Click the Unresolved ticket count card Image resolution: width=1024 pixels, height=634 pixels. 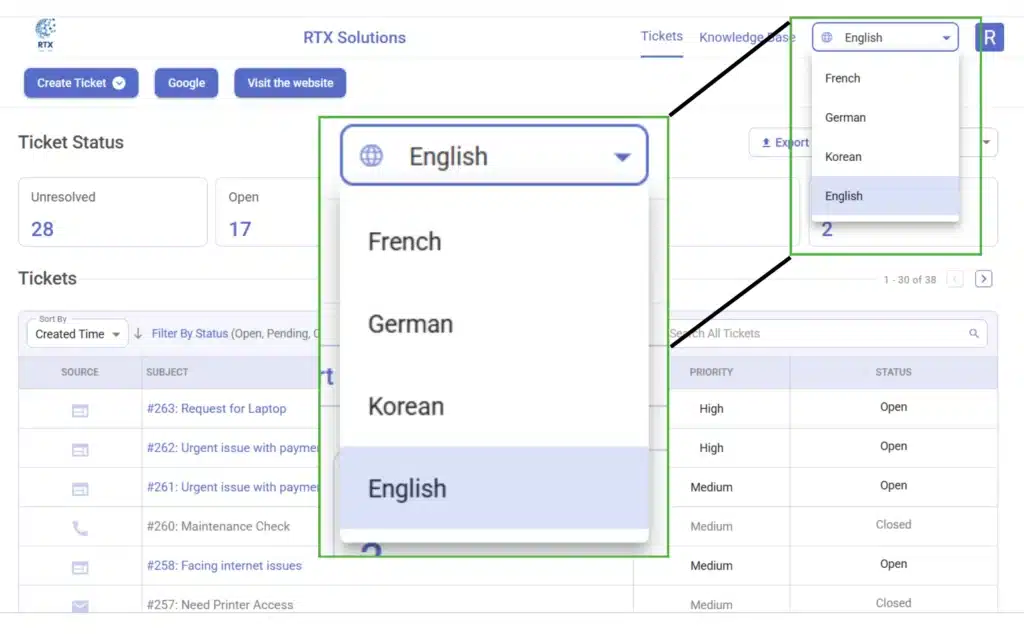[x=112, y=212]
